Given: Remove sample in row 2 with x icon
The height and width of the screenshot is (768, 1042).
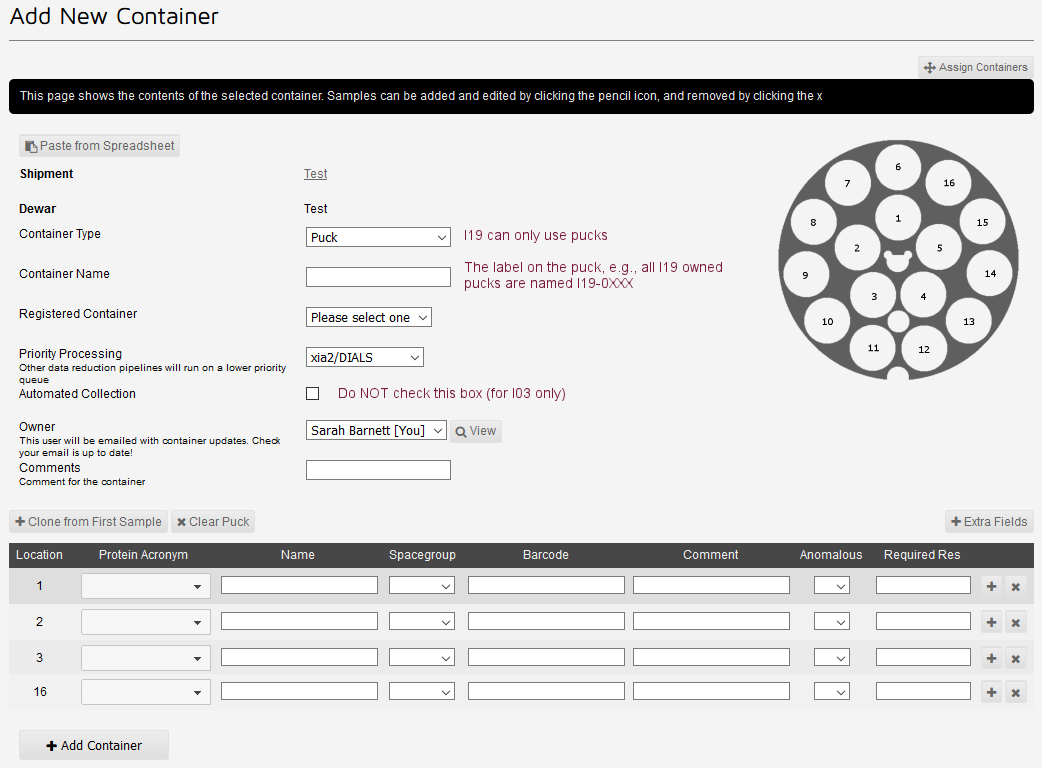Looking at the screenshot, I should (1015, 622).
